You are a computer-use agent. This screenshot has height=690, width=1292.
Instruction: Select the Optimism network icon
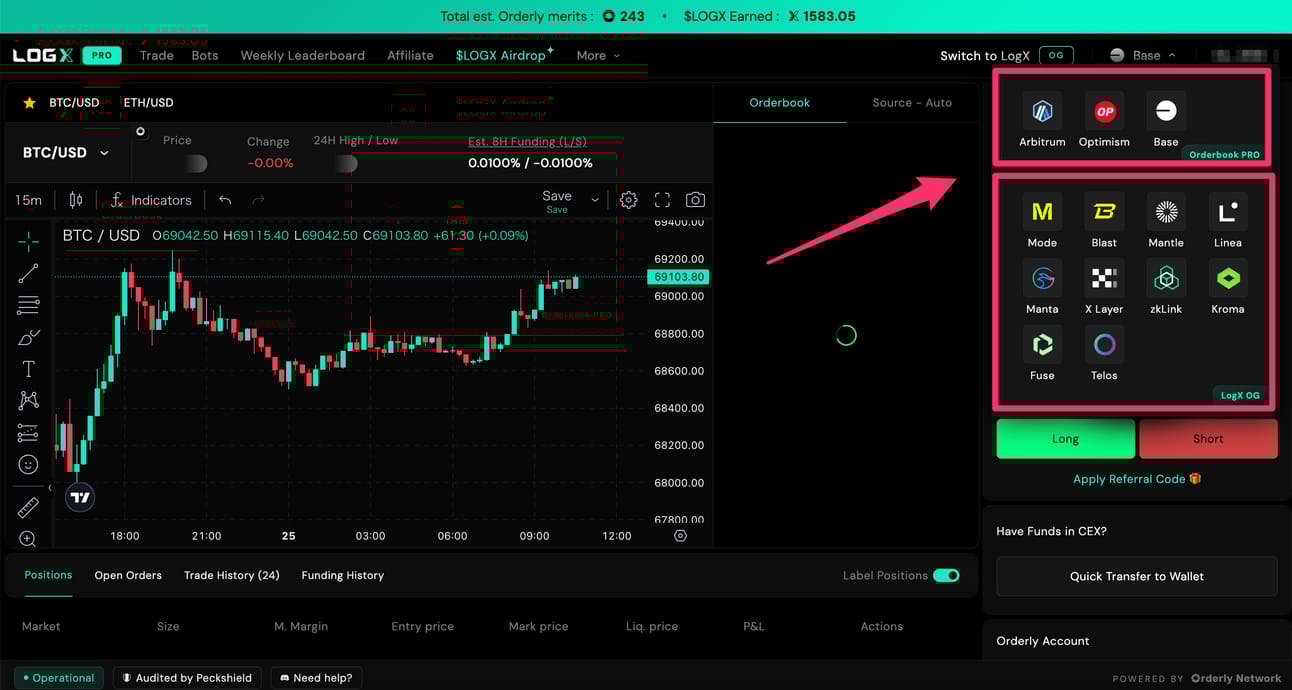1104,111
